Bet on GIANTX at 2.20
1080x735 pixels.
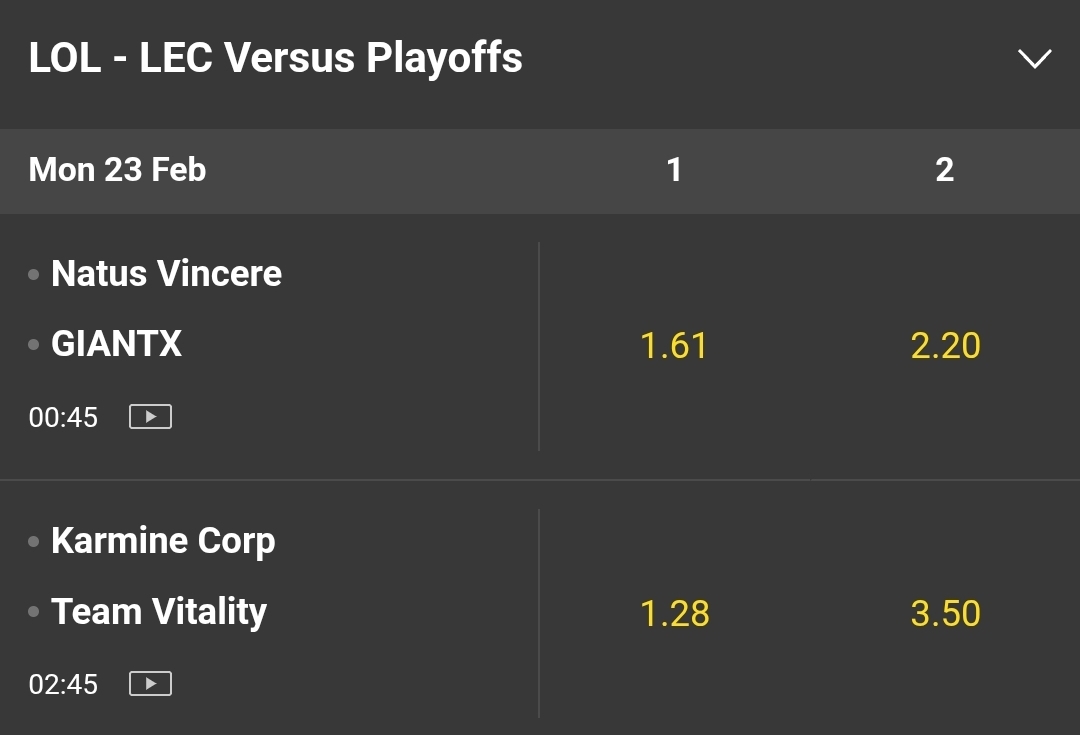coord(945,346)
